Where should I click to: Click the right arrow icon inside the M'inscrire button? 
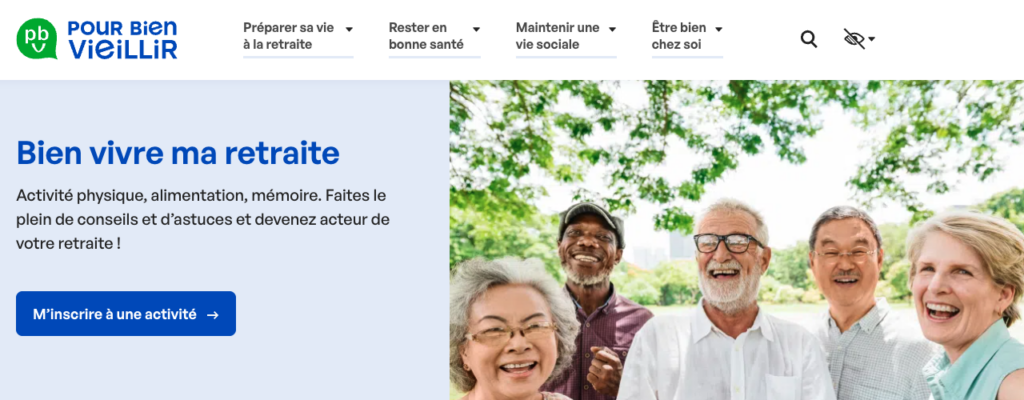[x=212, y=315]
